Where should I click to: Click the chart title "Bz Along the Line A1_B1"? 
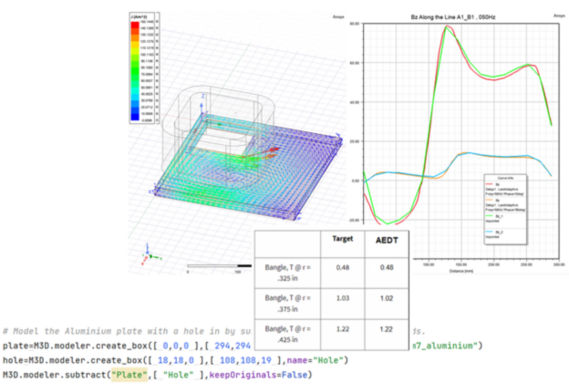coord(453,17)
